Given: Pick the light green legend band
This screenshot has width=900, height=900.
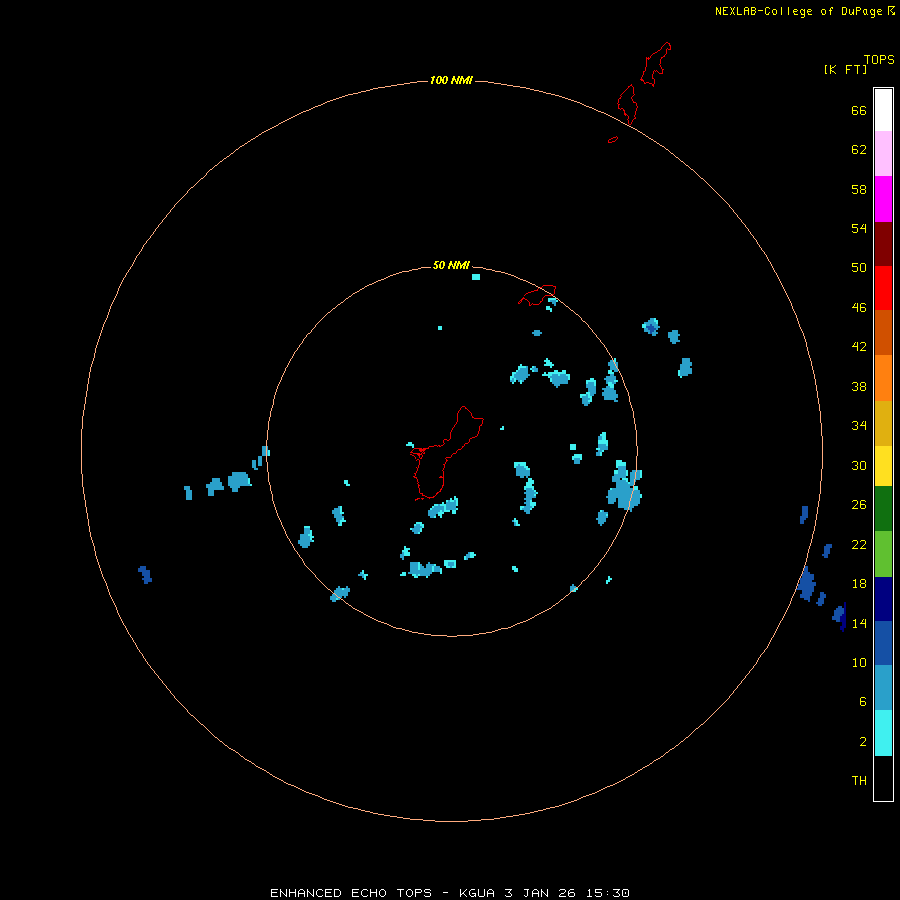Looking at the screenshot, I should tap(883, 554).
